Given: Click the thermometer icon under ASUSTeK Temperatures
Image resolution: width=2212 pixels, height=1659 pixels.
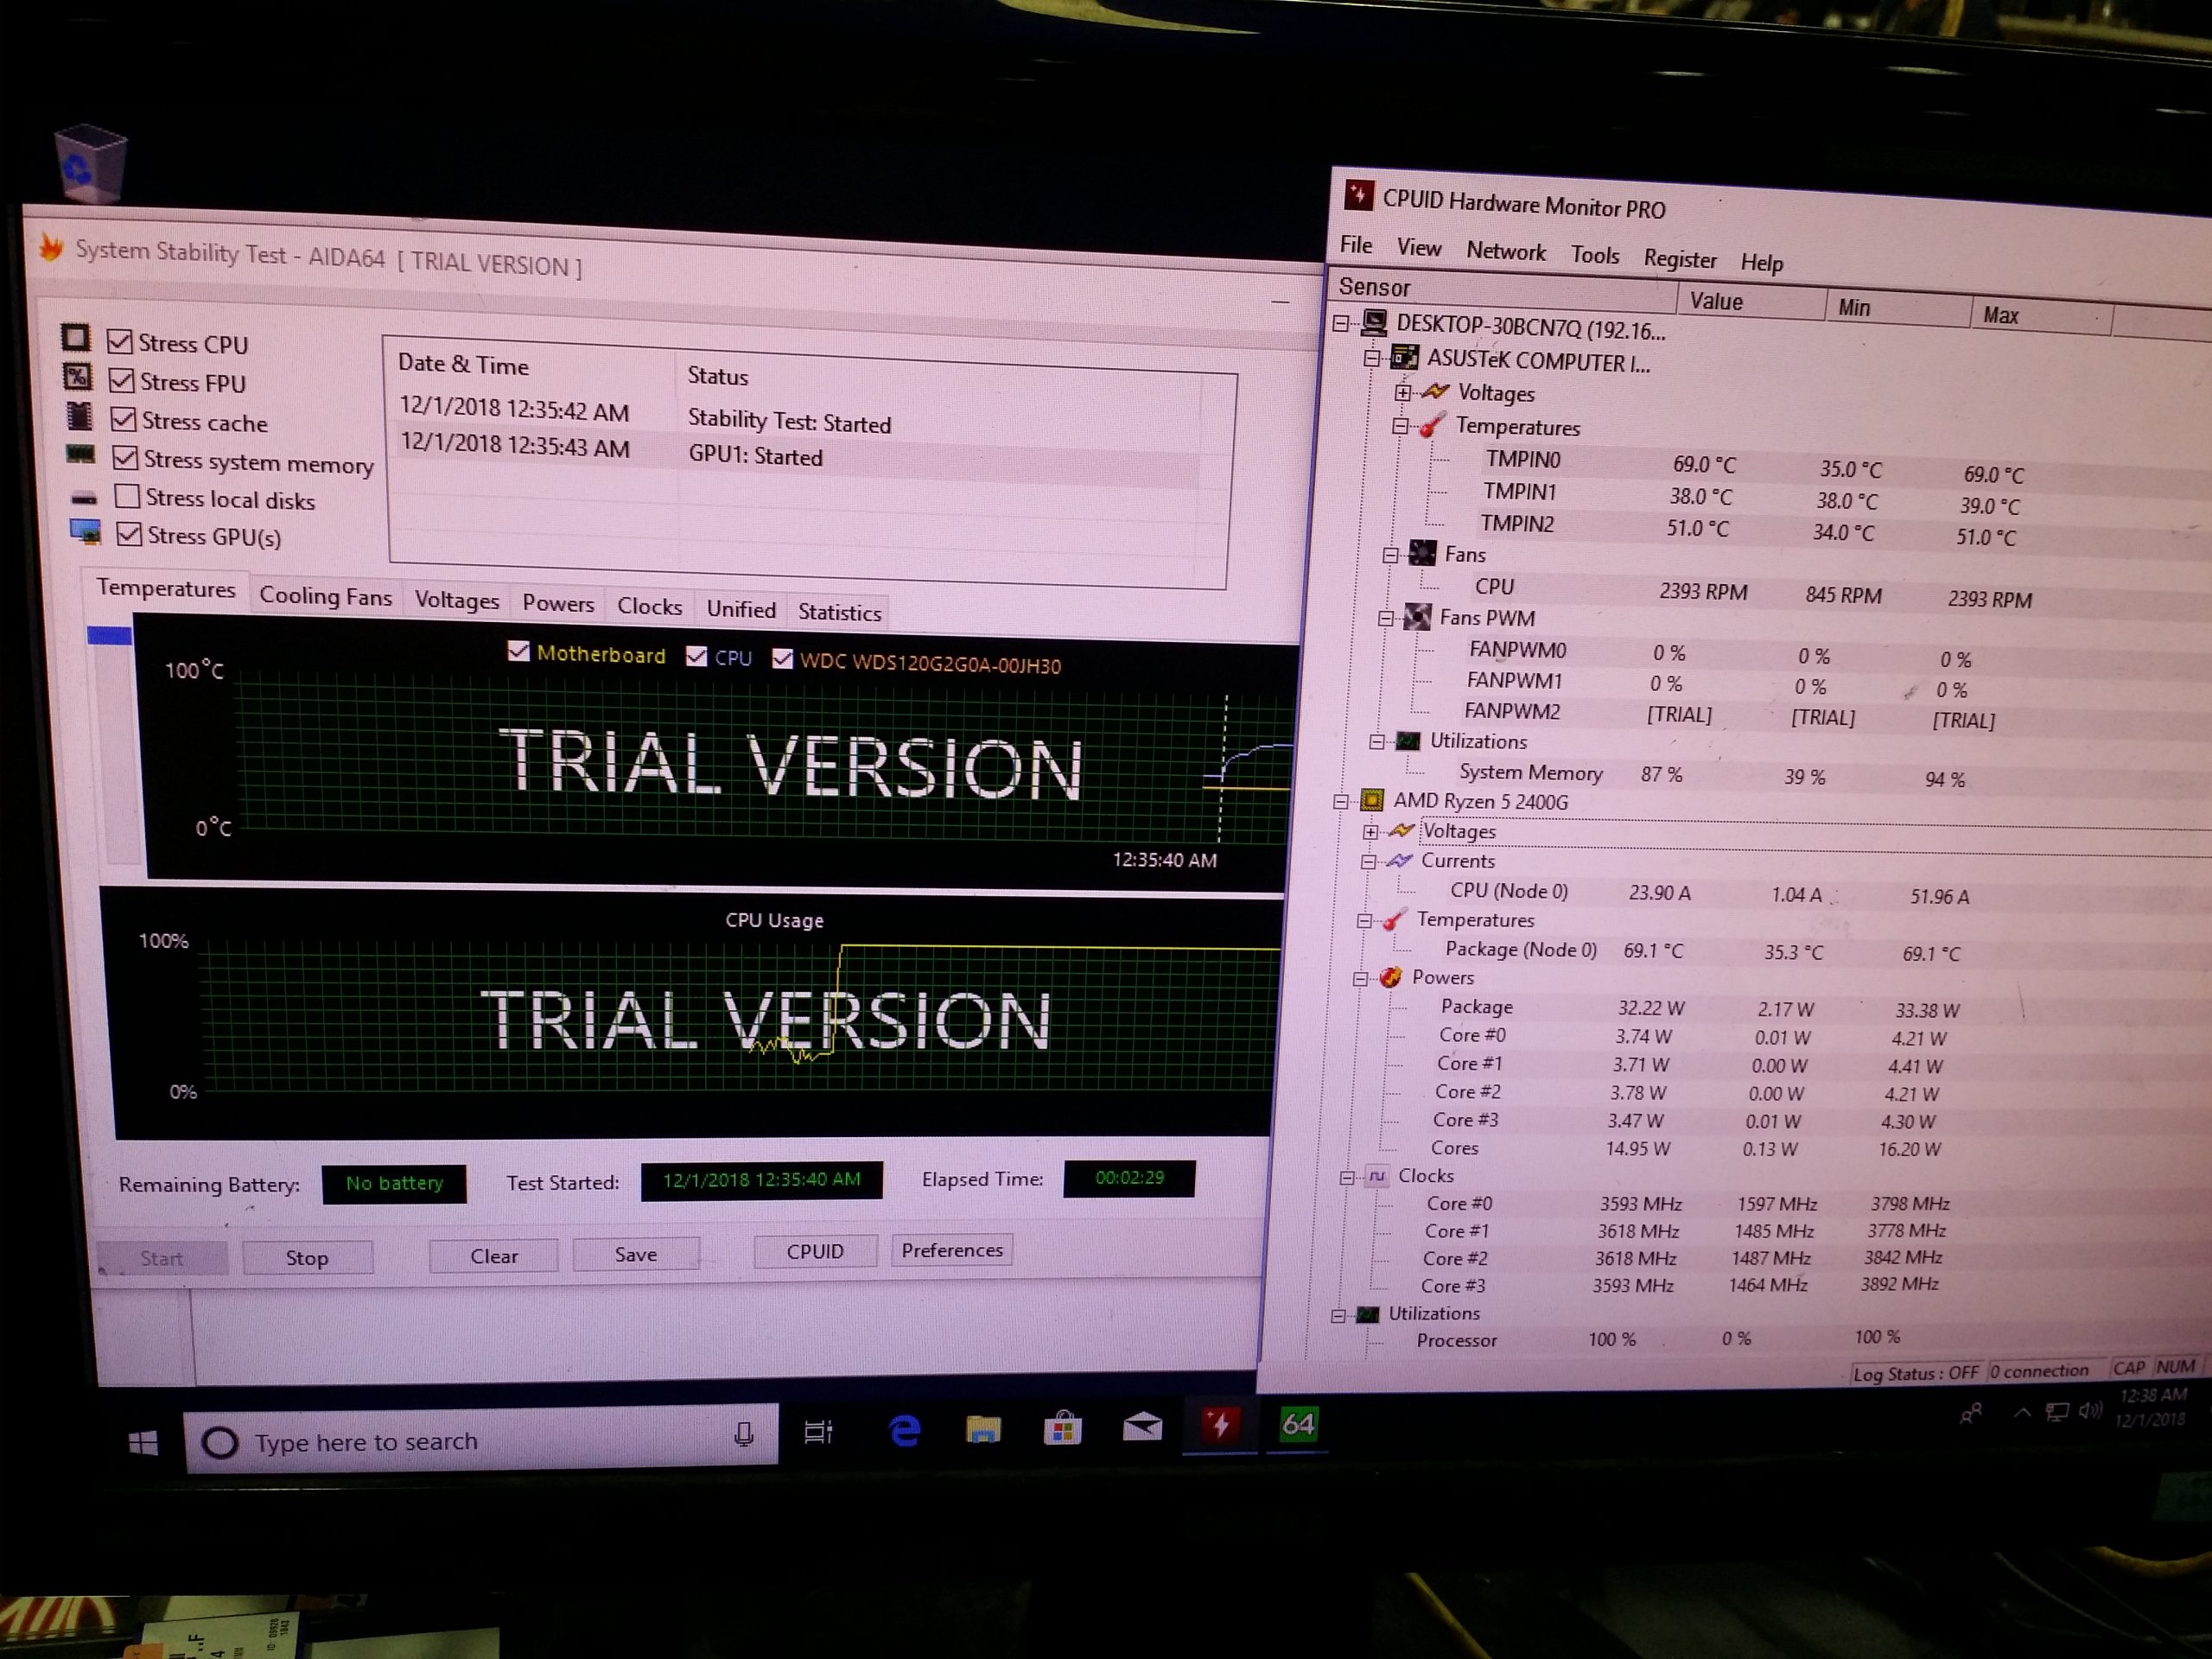Looking at the screenshot, I should click(x=1433, y=425).
